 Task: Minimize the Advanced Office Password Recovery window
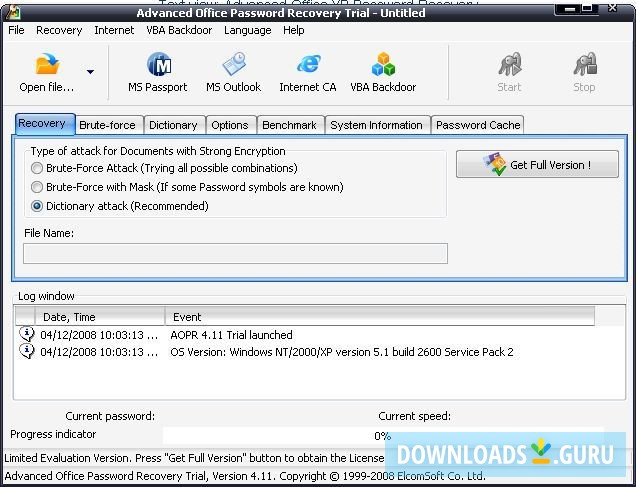tap(569, 8)
